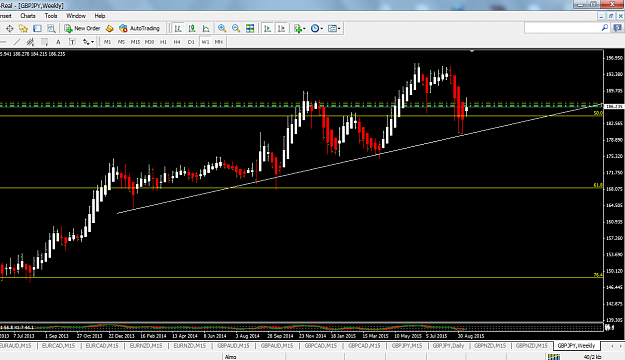Select the W1 weekly timeframe
Image resolution: width=625 pixels, height=360 pixels.
click(x=205, y=42)
